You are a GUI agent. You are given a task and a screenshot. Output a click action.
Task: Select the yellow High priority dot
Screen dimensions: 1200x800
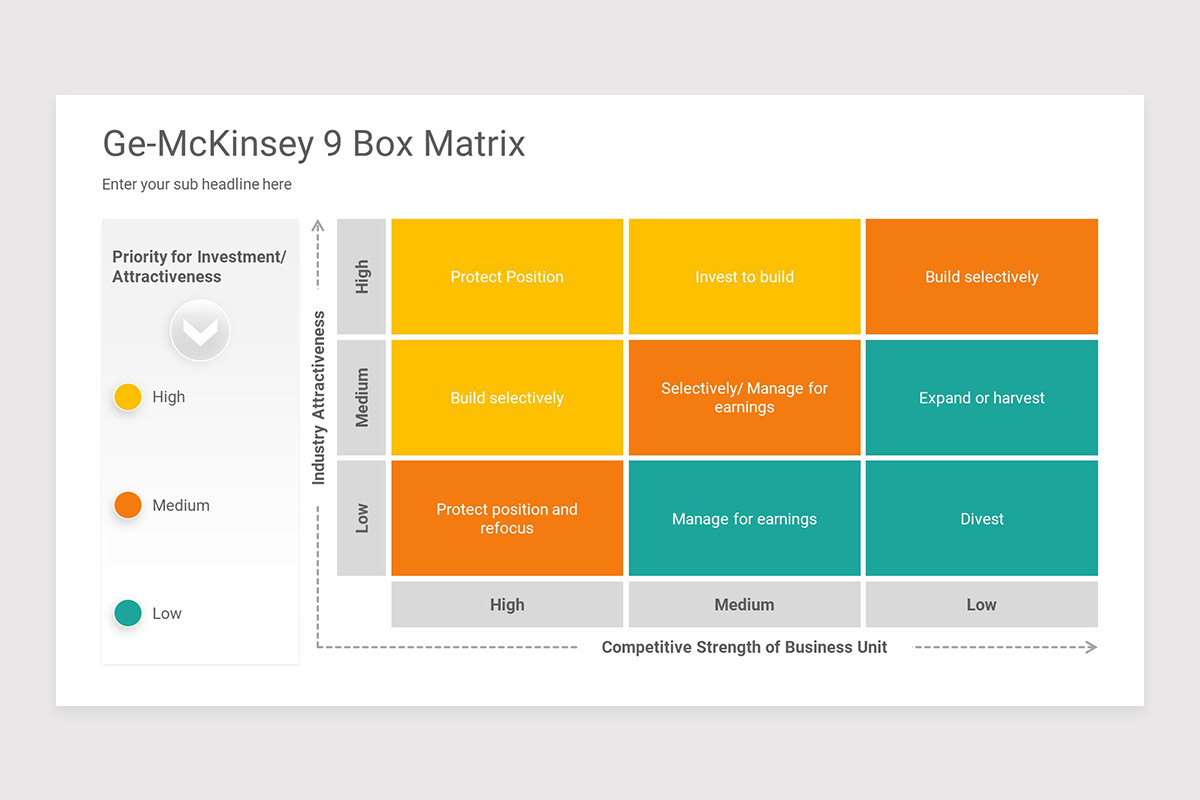click(127, 397)
